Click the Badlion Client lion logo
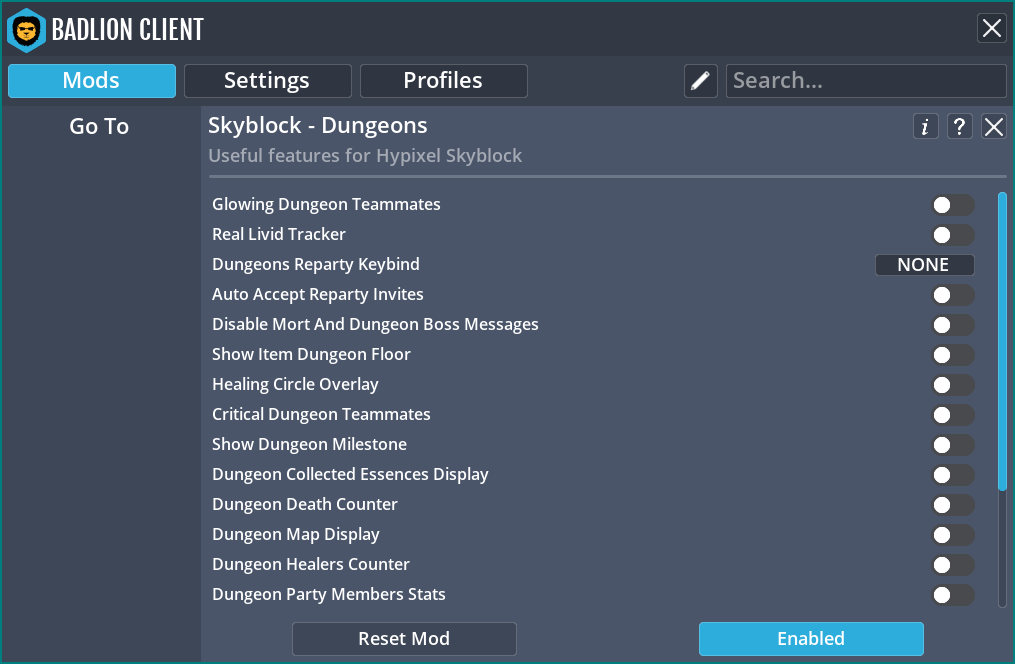Image resolution: width=1015 pixels, height=664 pixels. (26, 29)
